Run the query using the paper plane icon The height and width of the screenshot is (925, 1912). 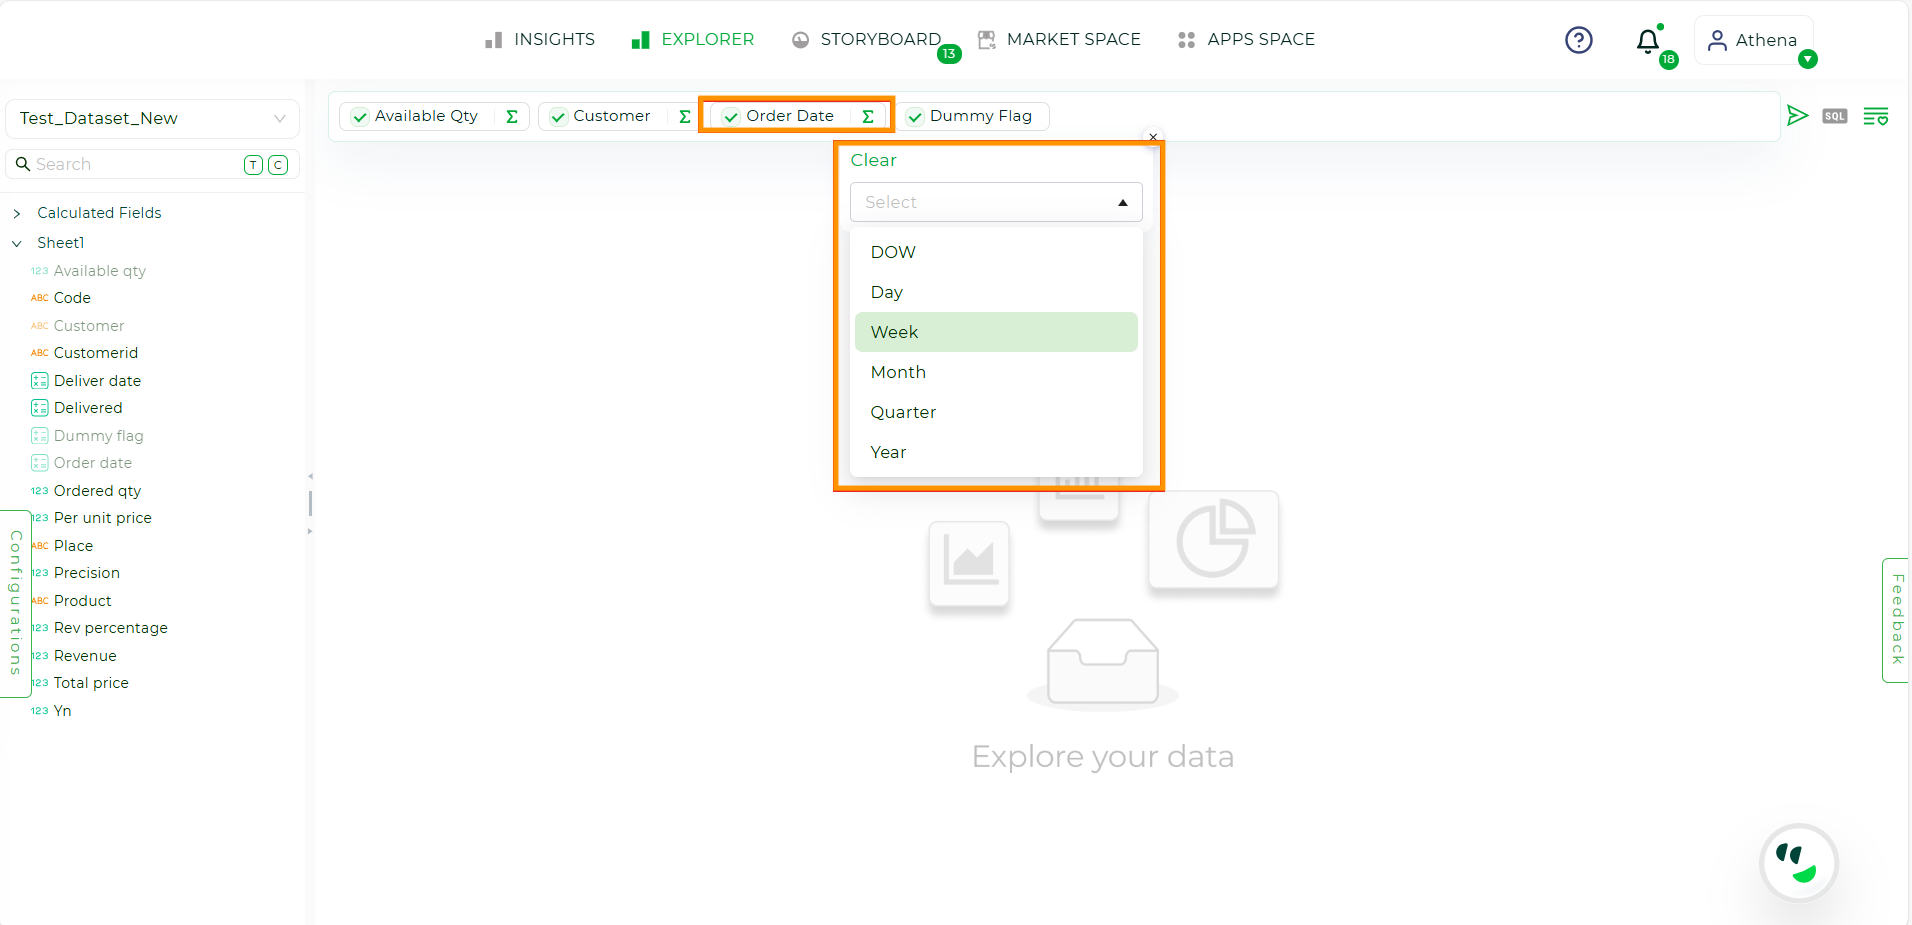pos(1797,115)
